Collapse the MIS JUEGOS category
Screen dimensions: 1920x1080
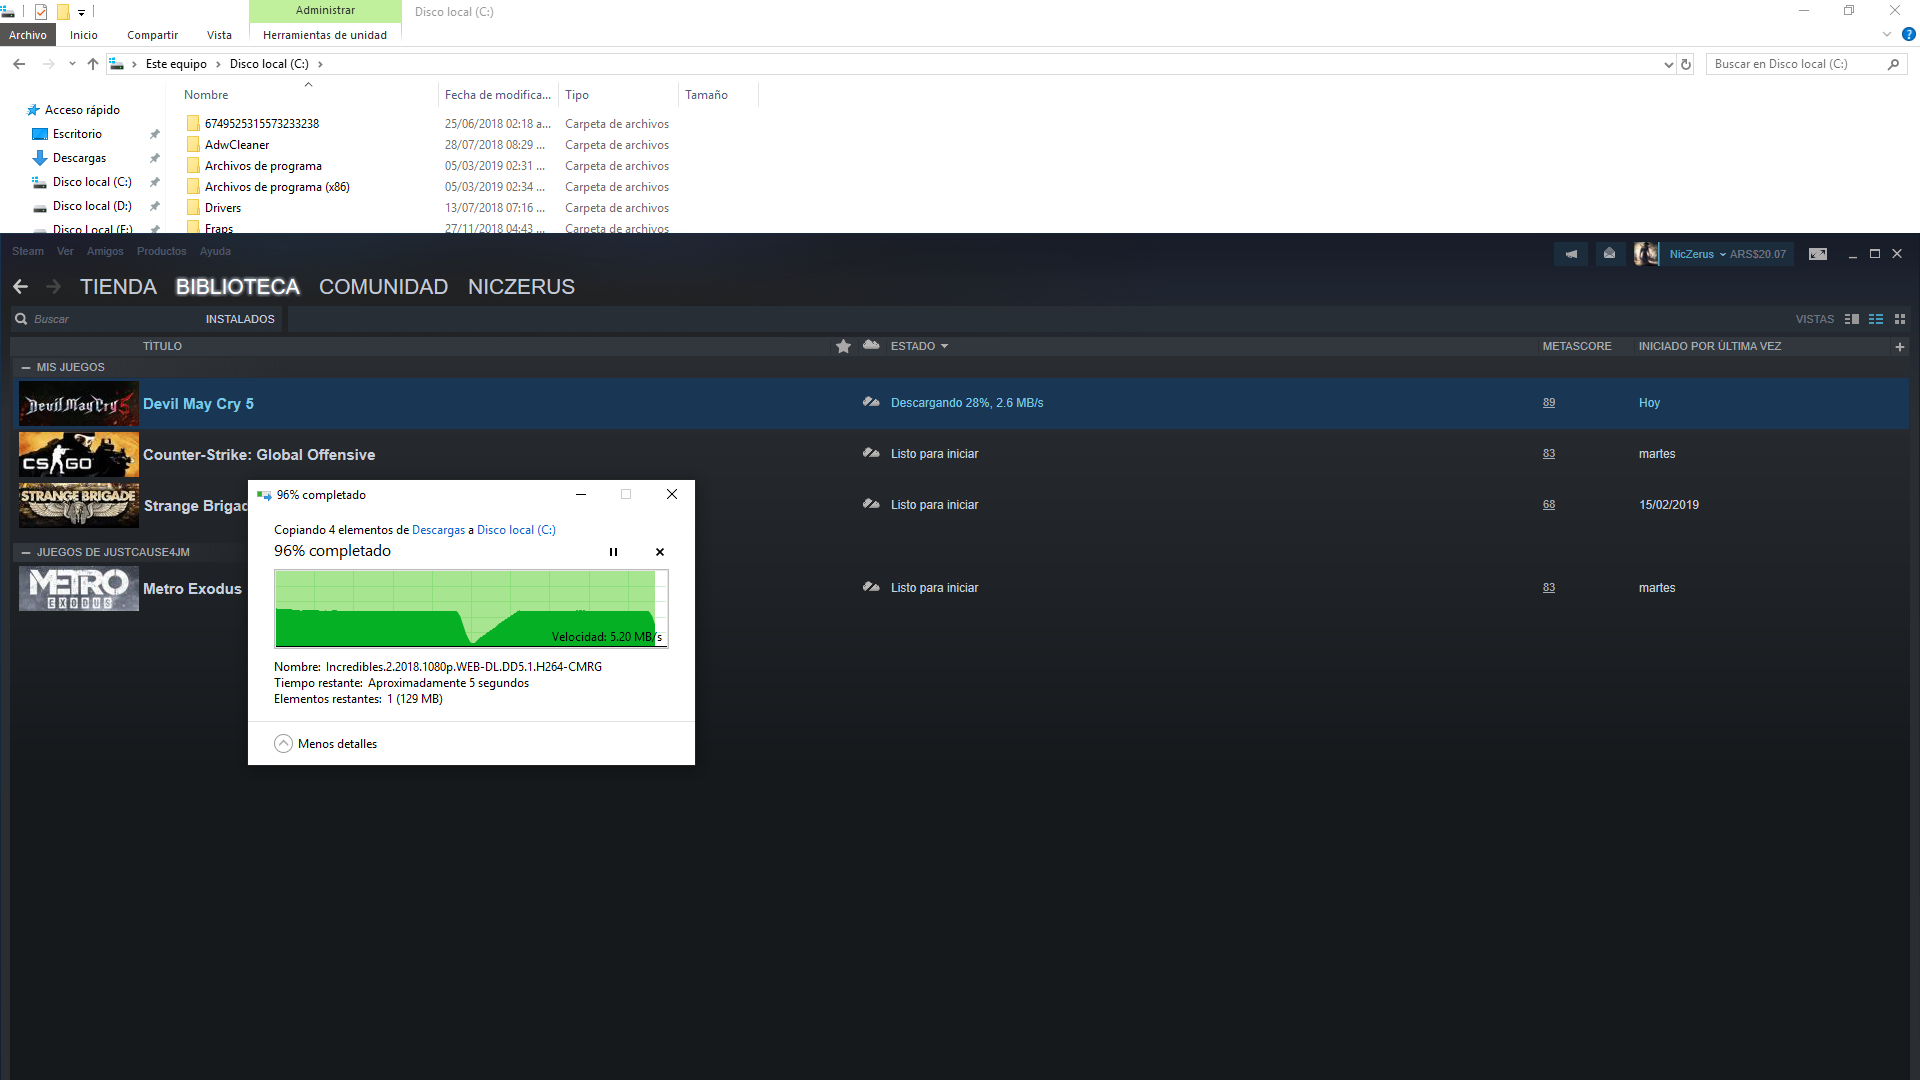(x=26, y=367)
